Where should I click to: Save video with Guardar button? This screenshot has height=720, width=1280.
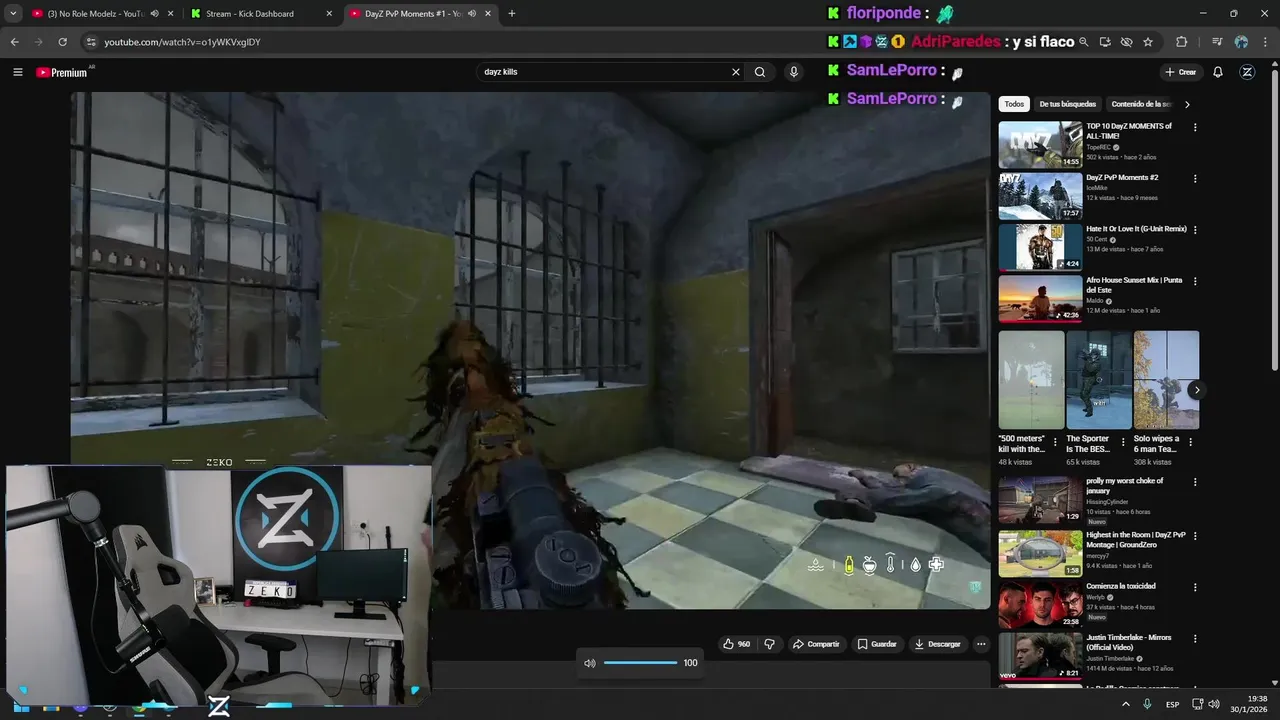pos(877,644)
